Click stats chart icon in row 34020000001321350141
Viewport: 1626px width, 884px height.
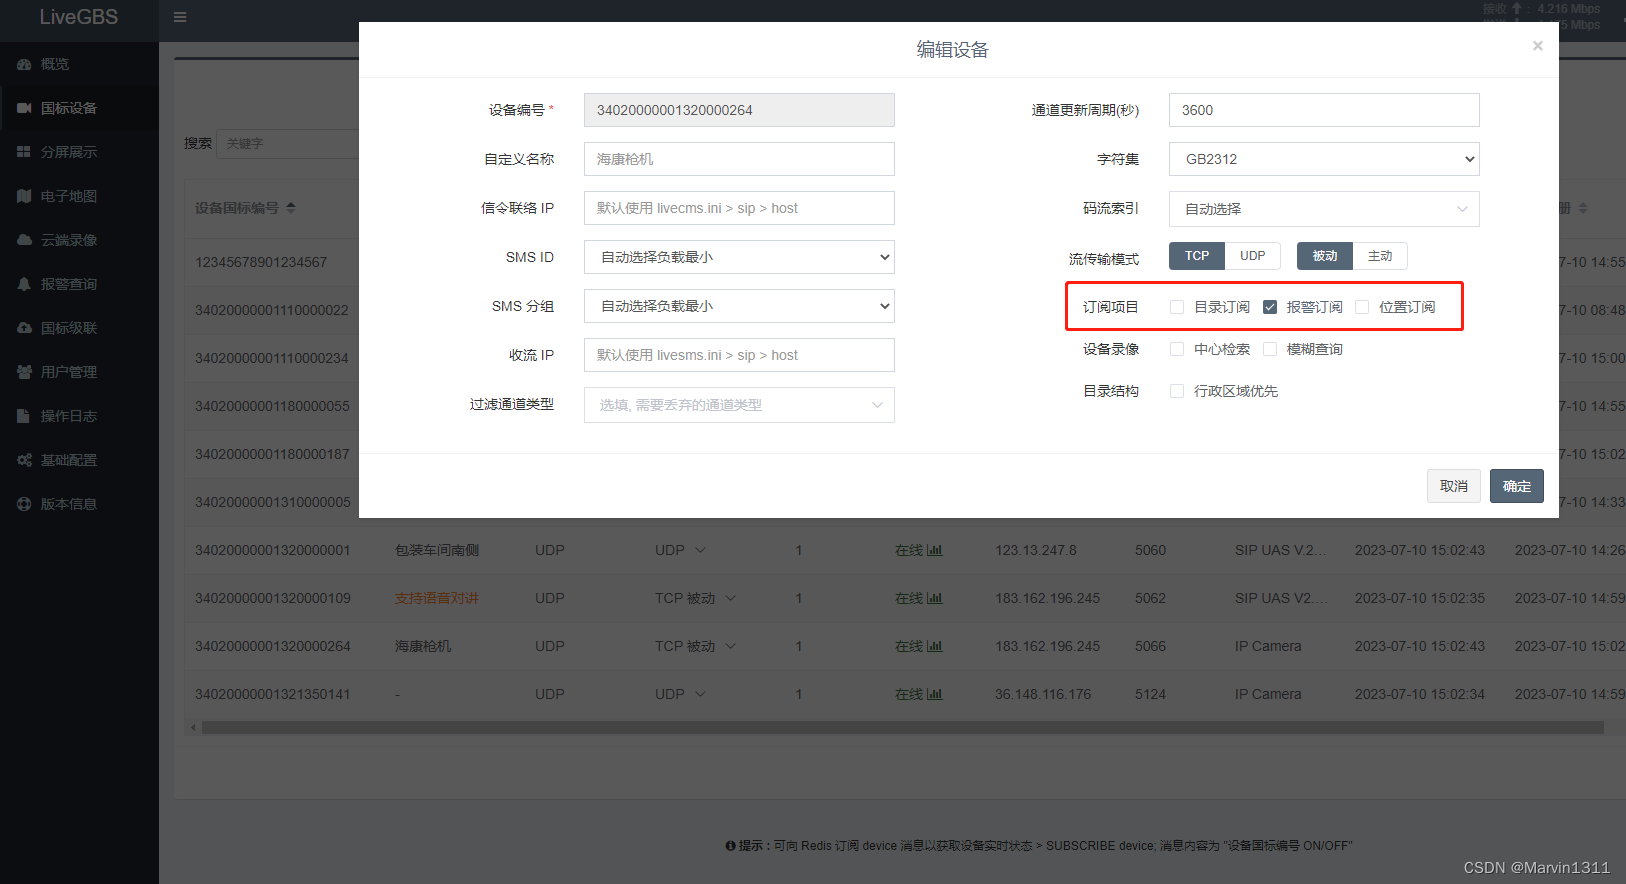click(x=935, y=694)
